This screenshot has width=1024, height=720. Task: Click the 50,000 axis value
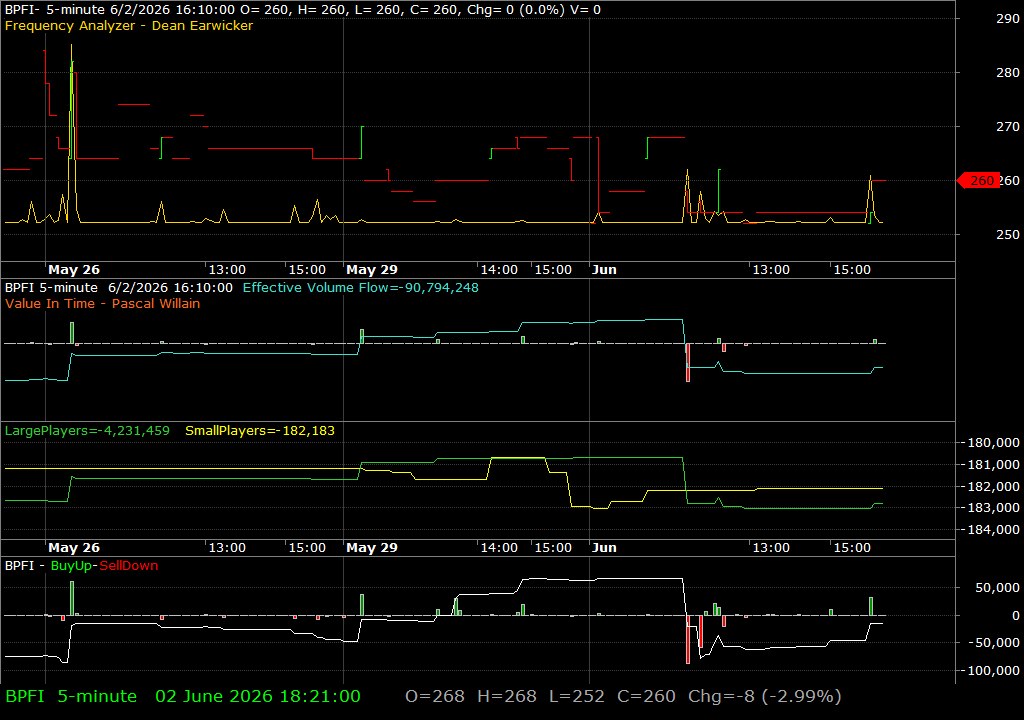[997, 587]
